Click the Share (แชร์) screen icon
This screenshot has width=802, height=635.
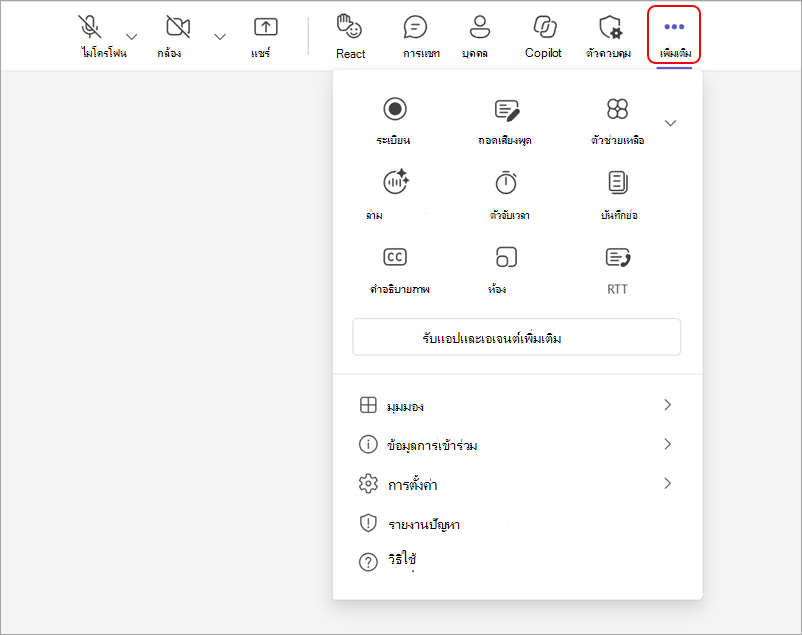pos(266,27)
